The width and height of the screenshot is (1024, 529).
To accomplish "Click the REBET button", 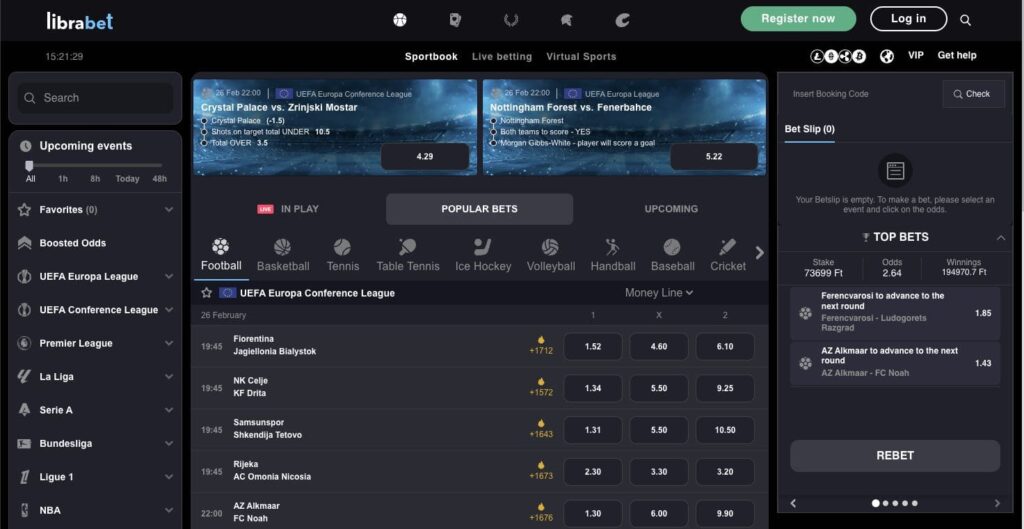I will [x=895, y=455].
